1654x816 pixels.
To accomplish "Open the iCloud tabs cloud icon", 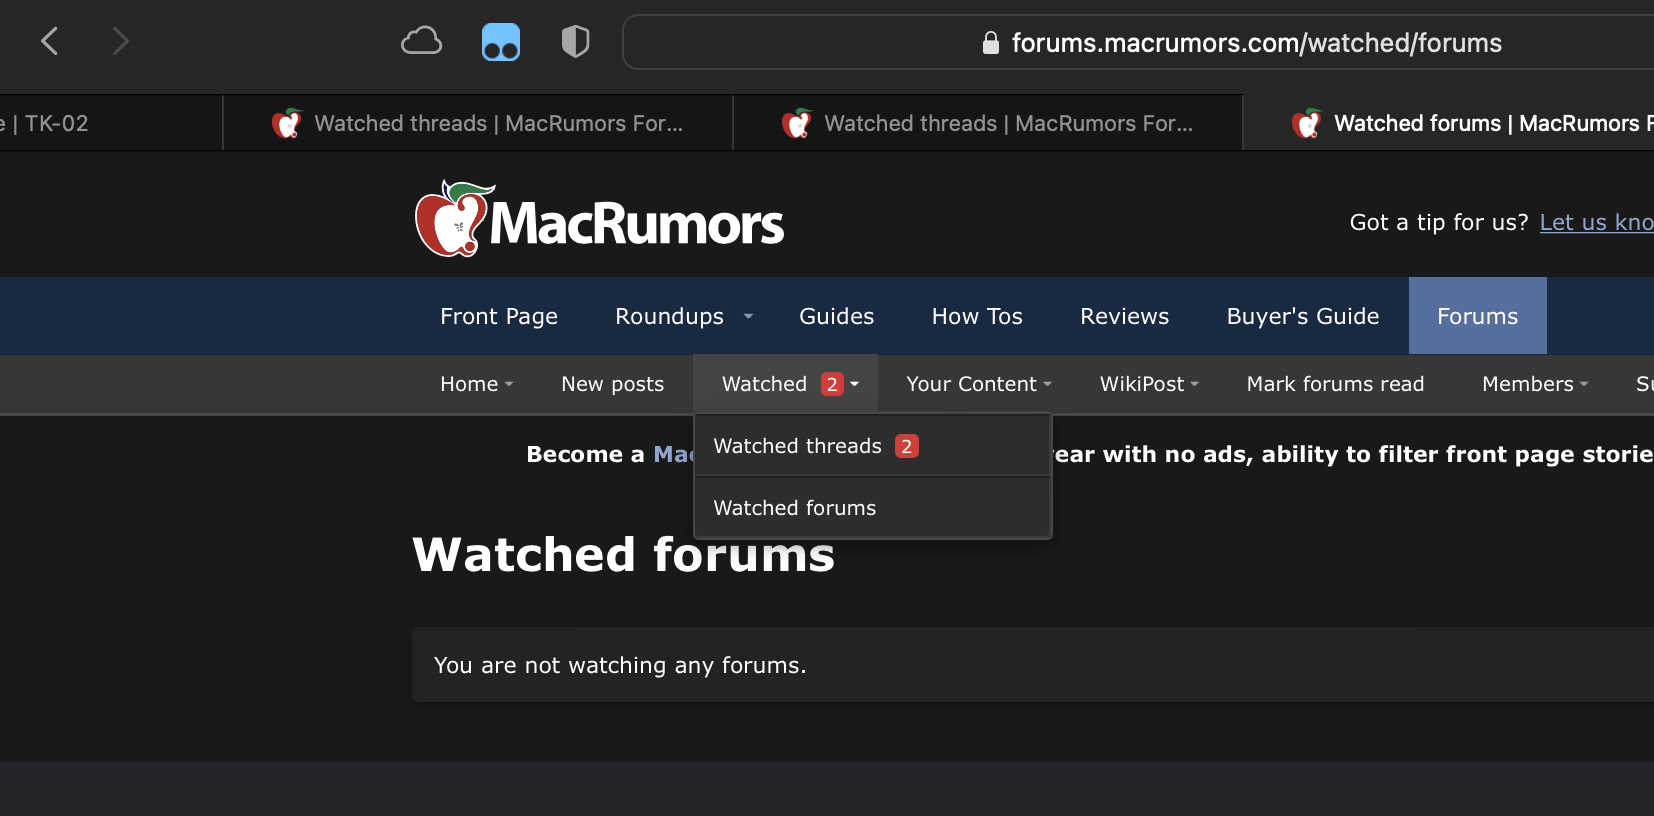I will [x=421, y=41].
